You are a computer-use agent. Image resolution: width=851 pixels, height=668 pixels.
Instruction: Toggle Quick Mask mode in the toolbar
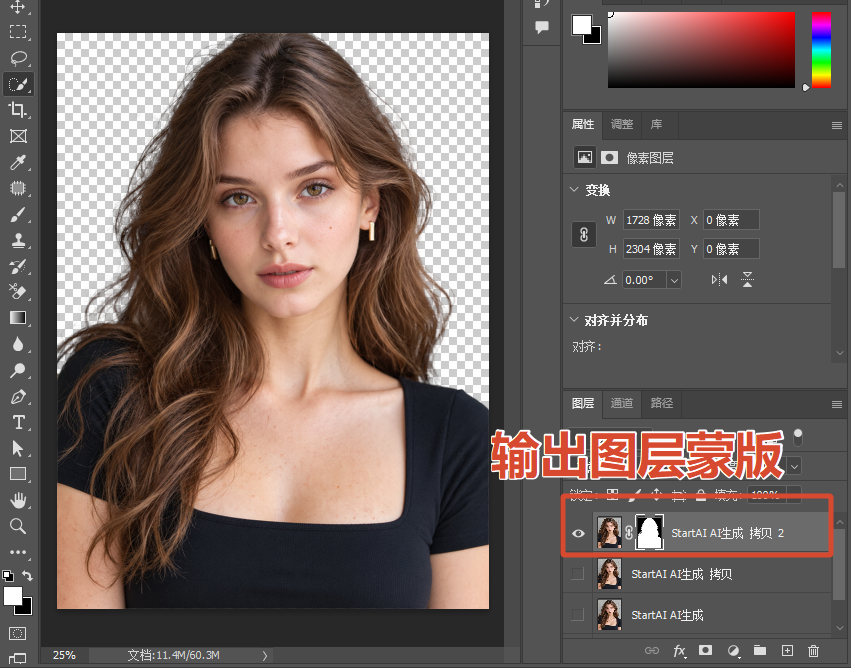tap(17, 633)
